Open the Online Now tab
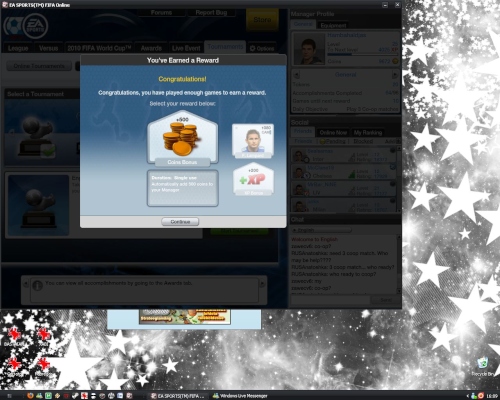This screenshot has width=500, height=400. [x=333, y=133]
